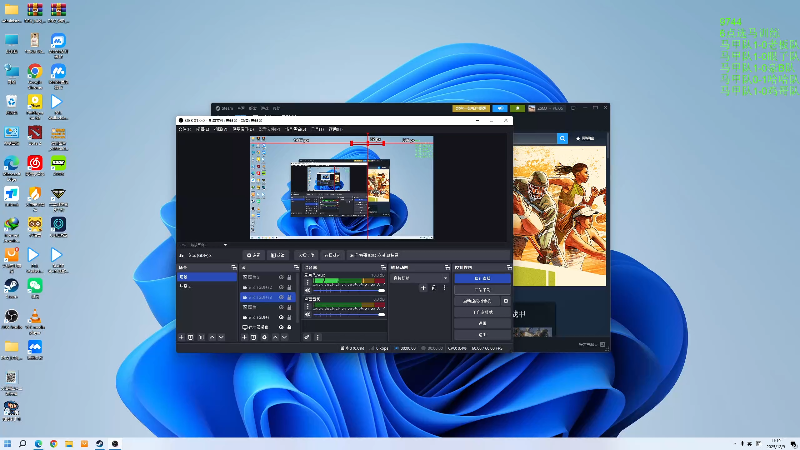Open the OBS Help menu

336,129
